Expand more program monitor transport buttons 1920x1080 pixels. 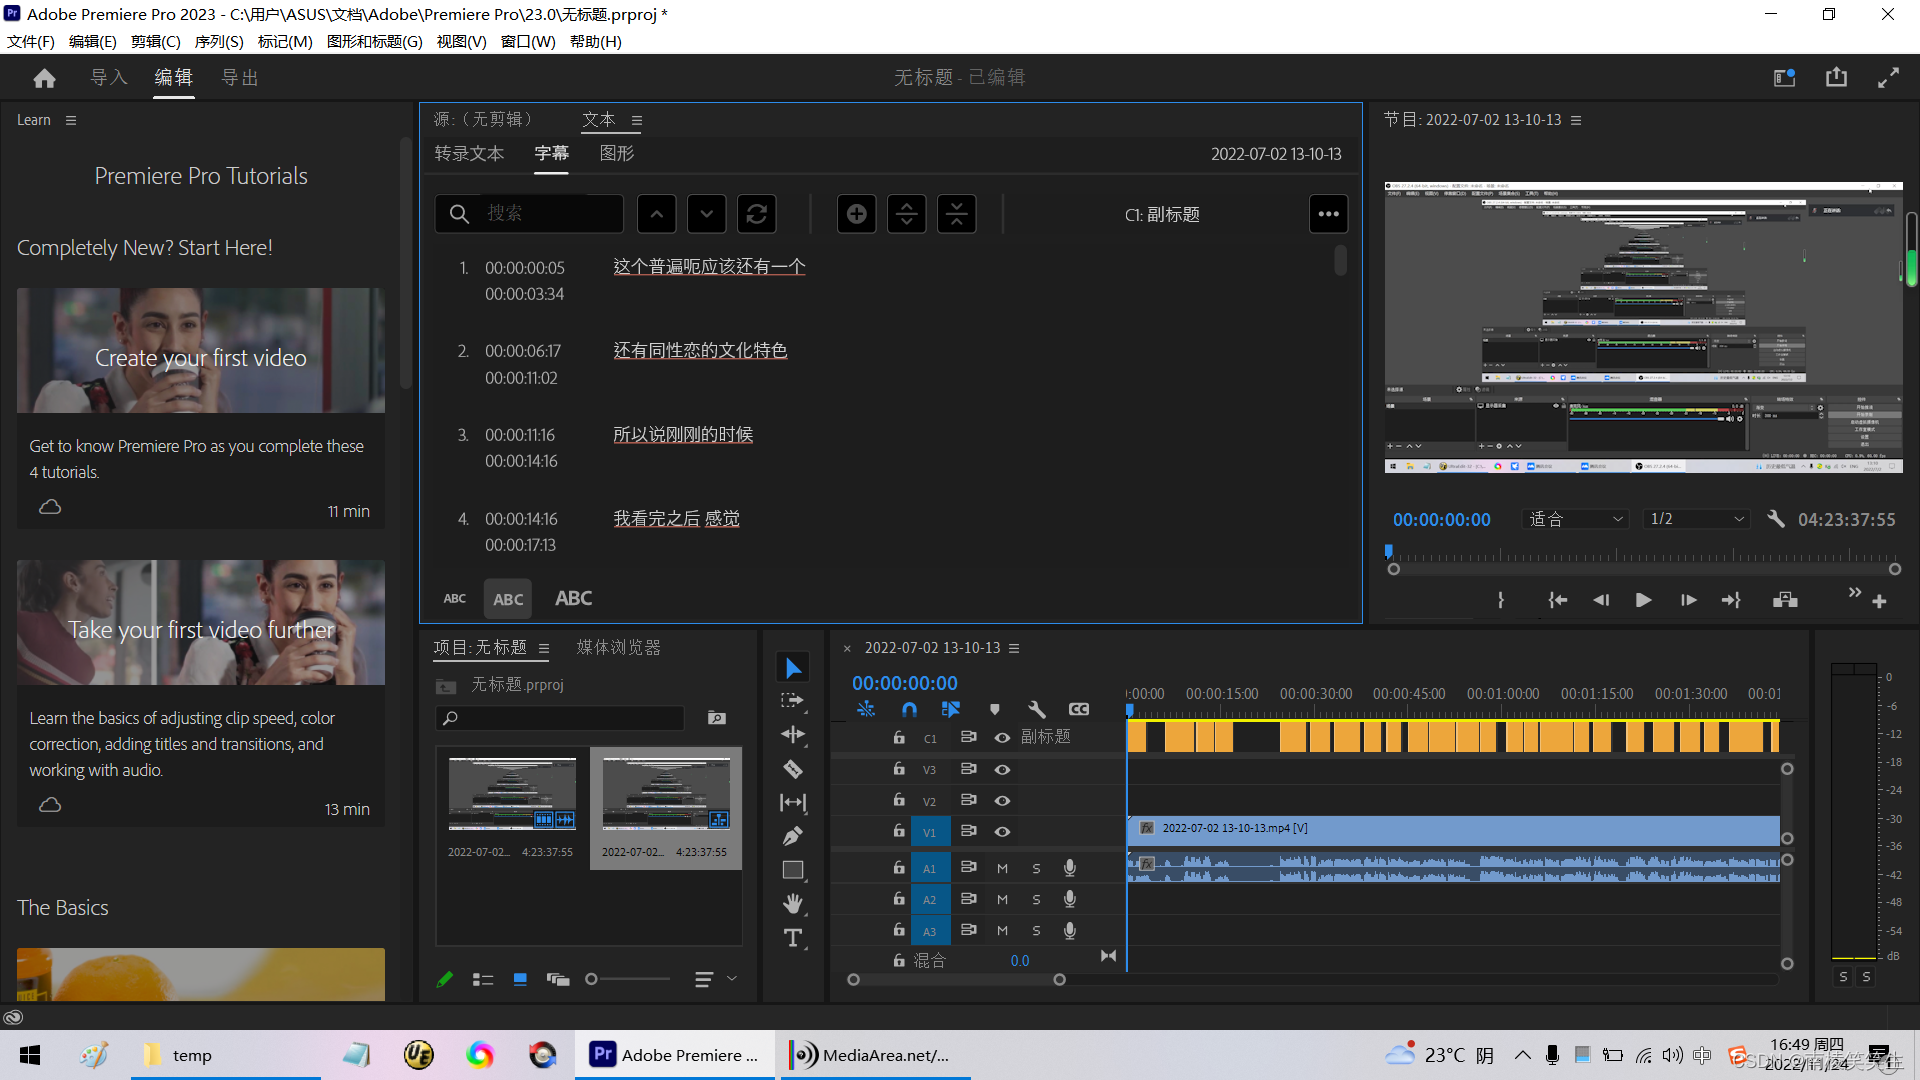[x=1855, y=593]
